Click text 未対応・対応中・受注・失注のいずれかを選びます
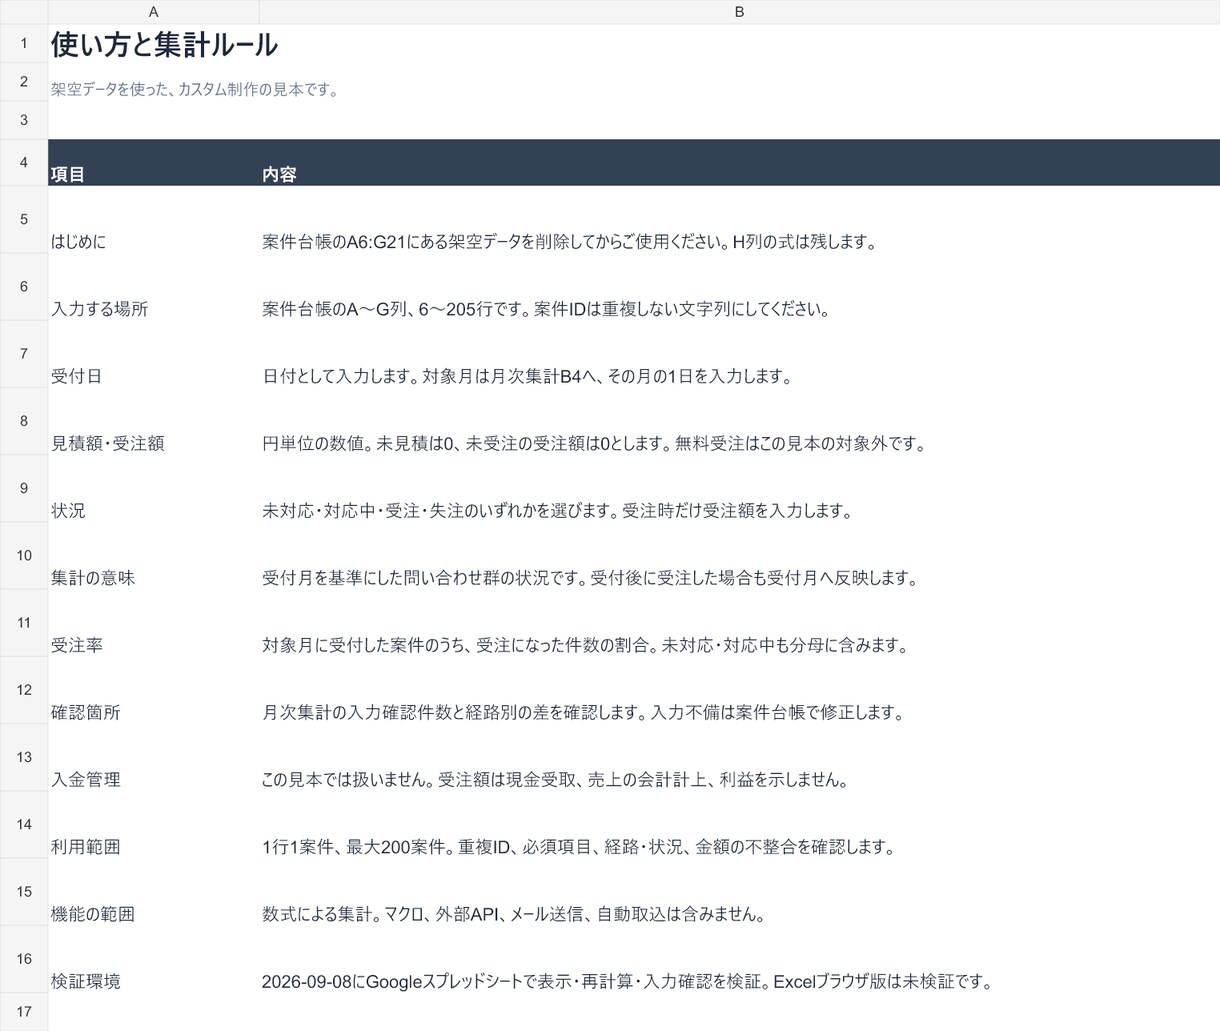The image size is (1220, 1031). pos(440,510)
